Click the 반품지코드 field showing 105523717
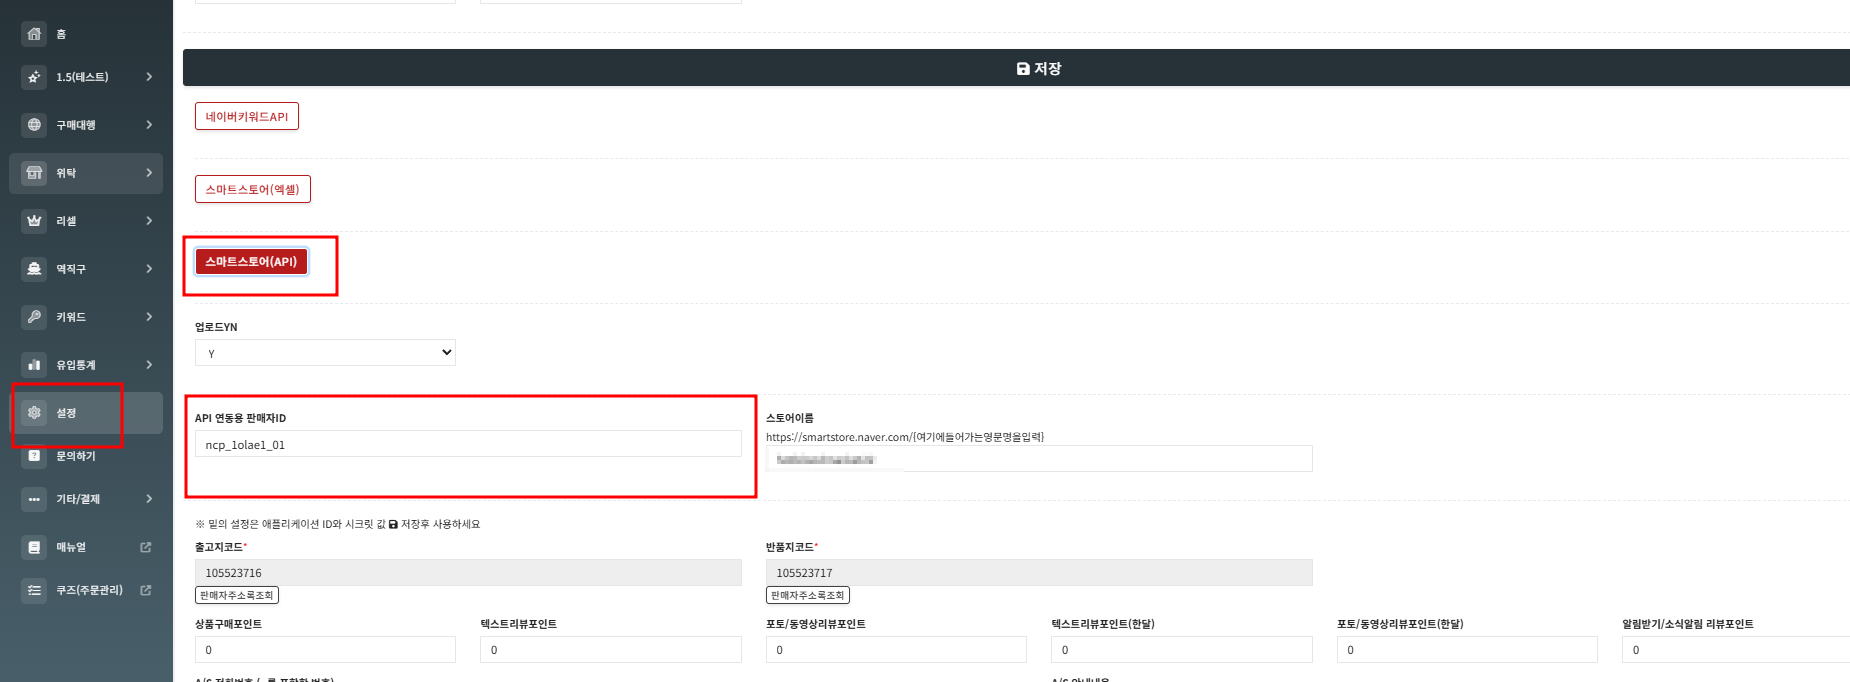This screenshot has height=682, width=1850. [x=1039, y=572]
